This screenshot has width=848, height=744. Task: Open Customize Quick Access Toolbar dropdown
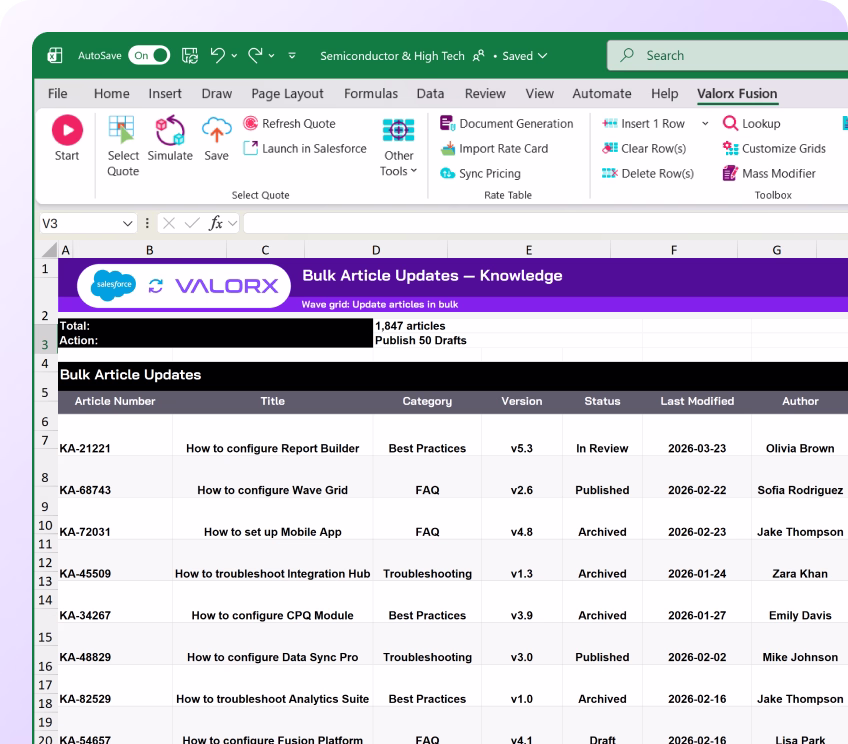tap(292, 55)
